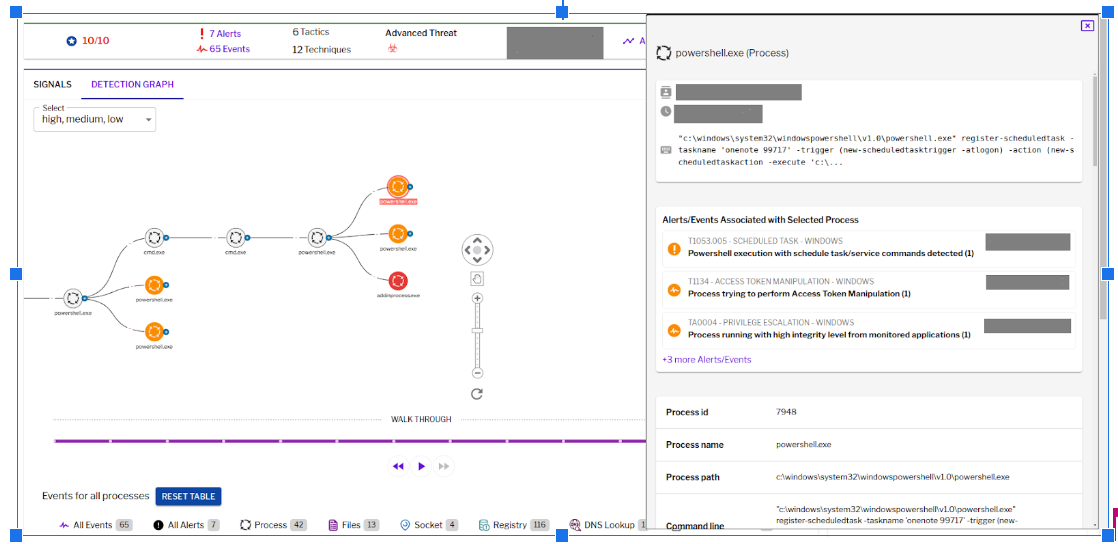Click the purple walk through timeline bar
Screen dimensions: 1118x544
[350, 441]
